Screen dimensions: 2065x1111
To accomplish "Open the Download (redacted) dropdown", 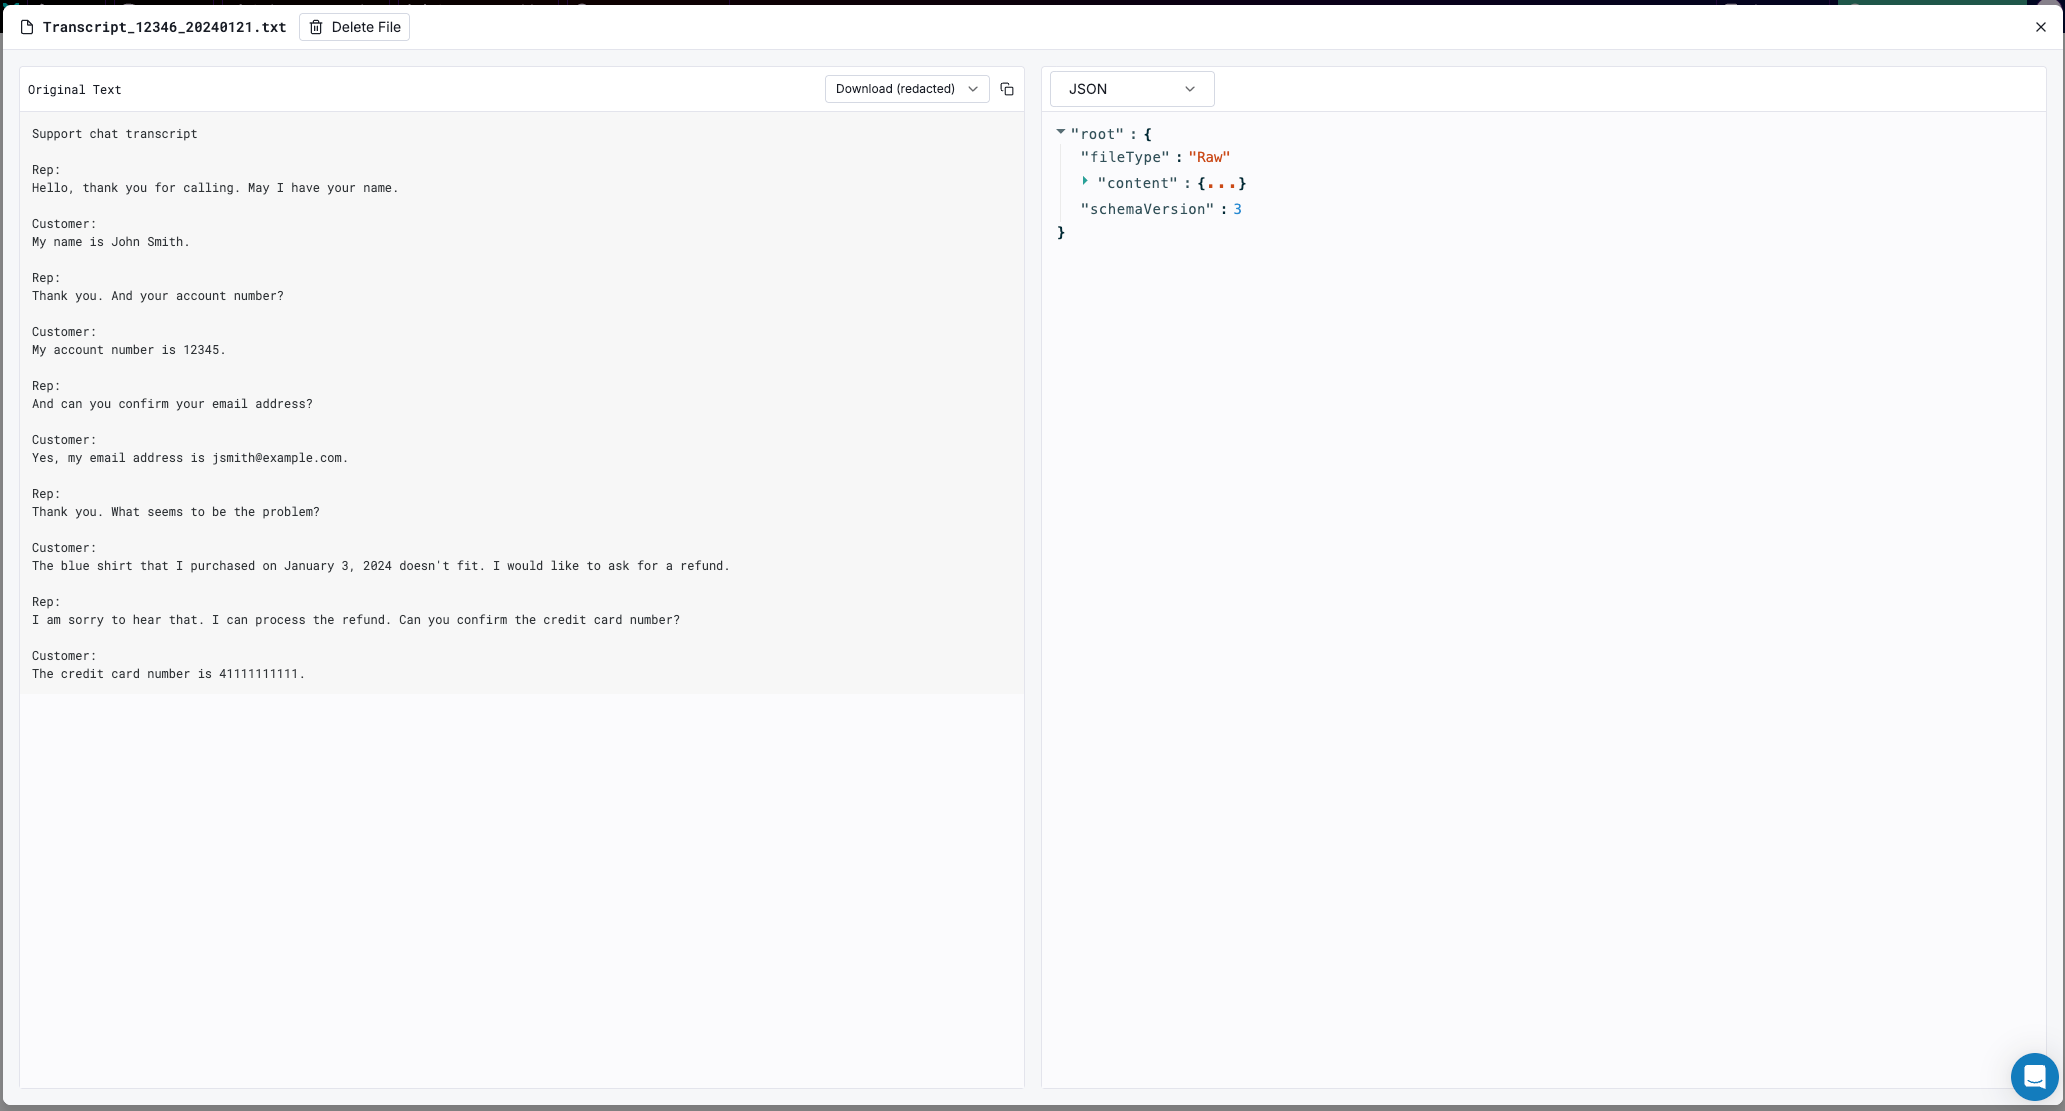I will (906, 89).
